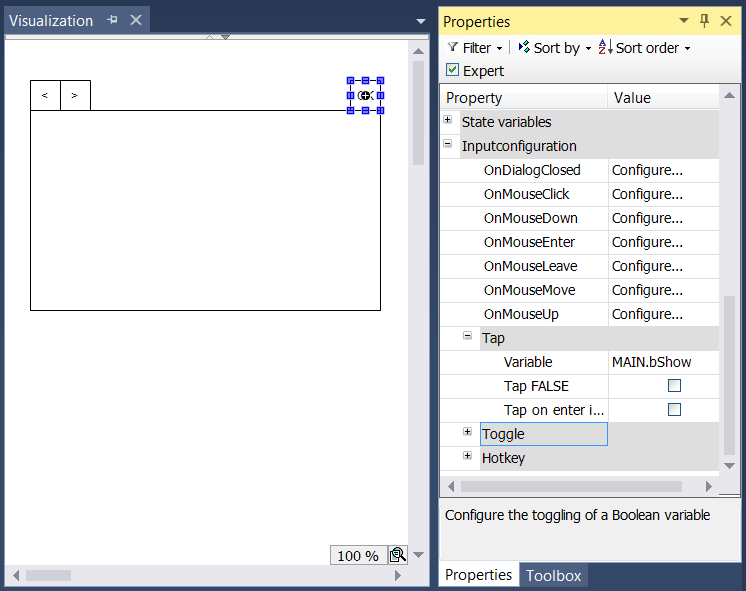Toggle auto-hide pin on Properties panel
The image size is (746, 591).
(x=705, y=20)
